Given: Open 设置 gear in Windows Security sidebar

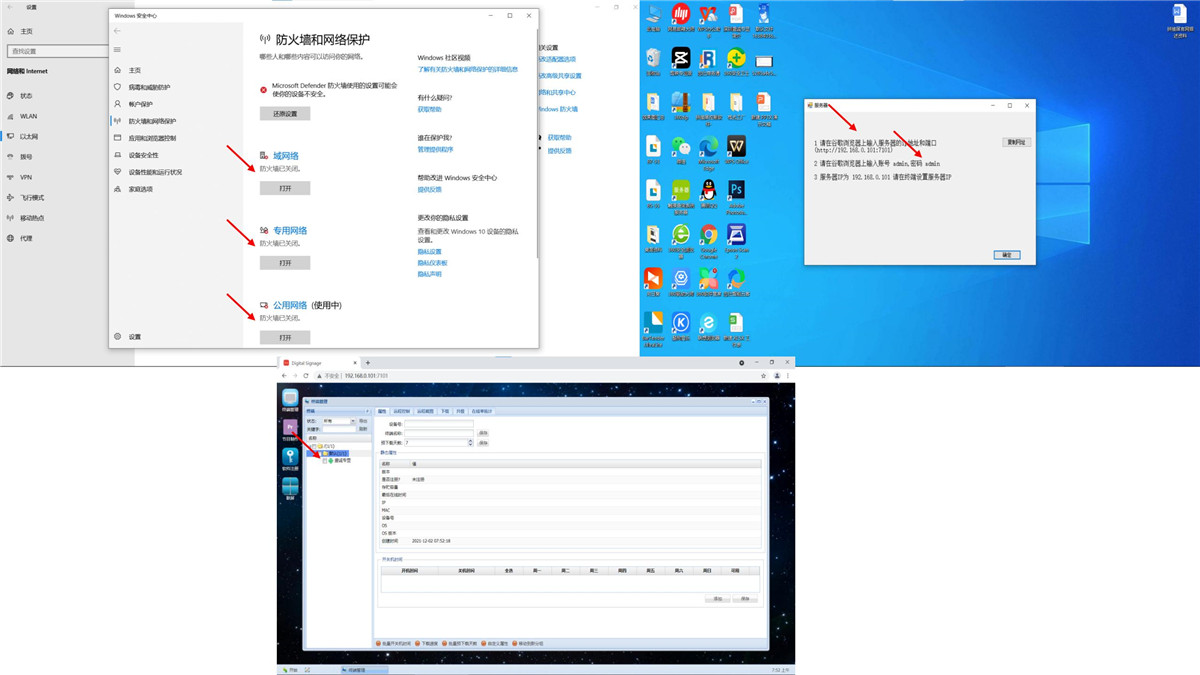Looking at the screenshot, I should 118,337.
